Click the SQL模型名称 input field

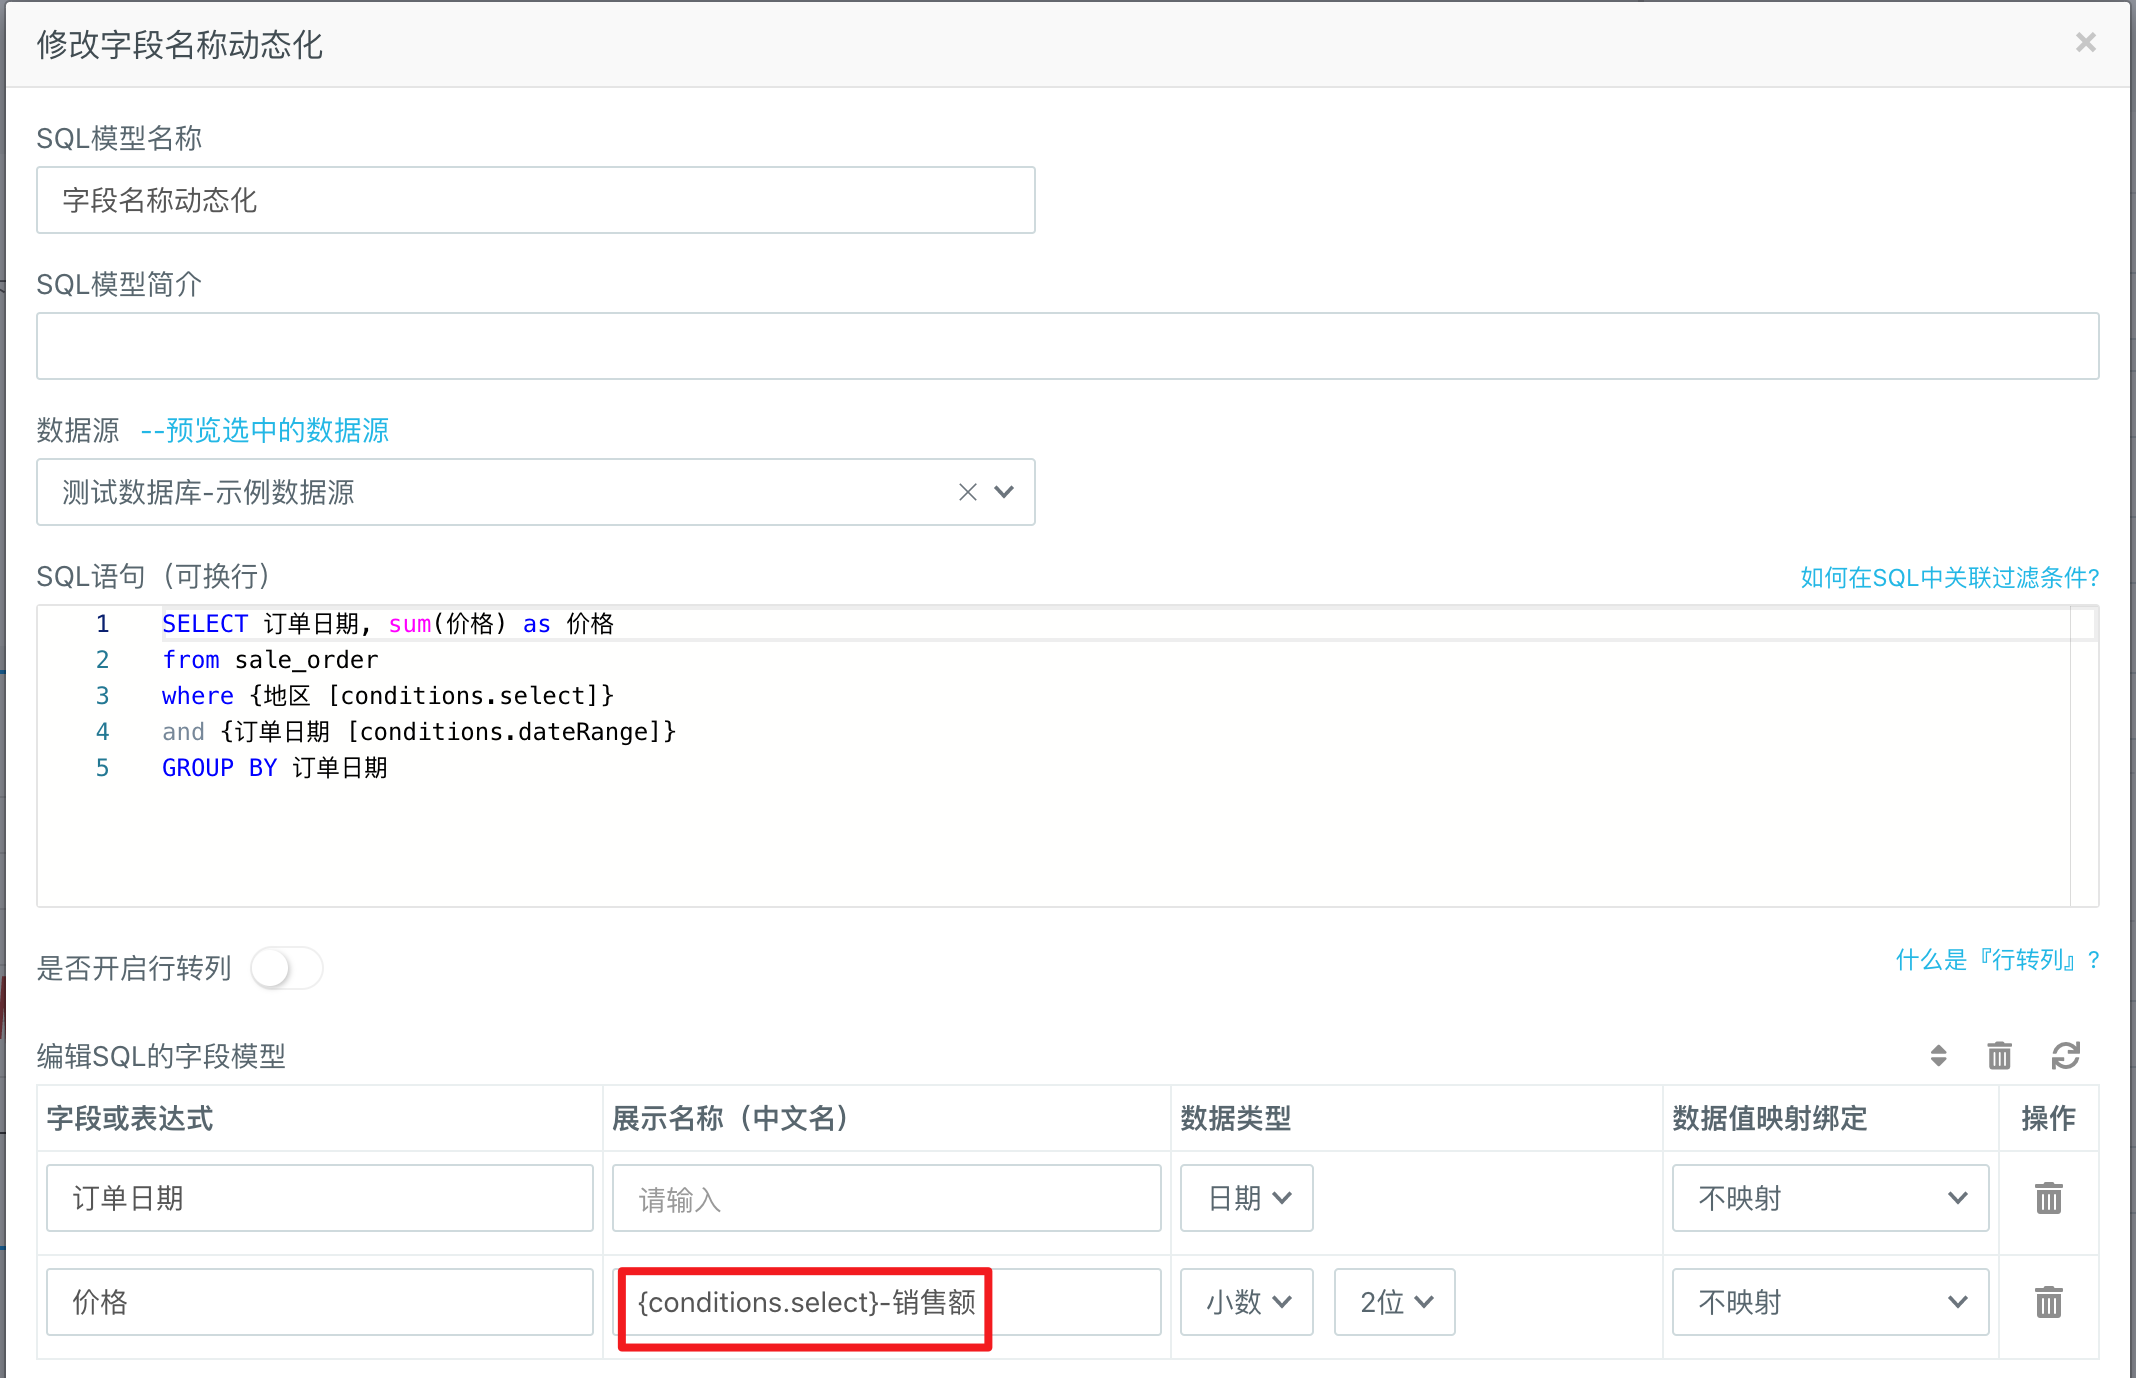point(535,200)
